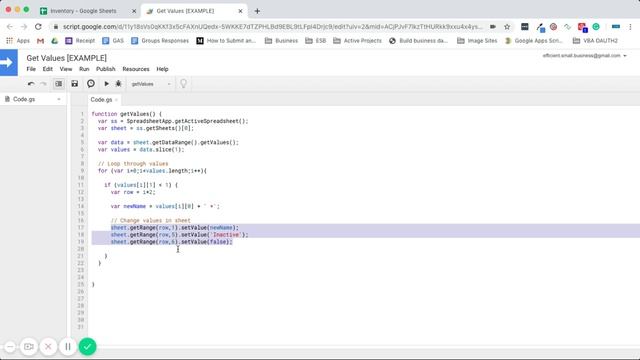This screenshot has width=640, height=360.
Task: Open the Edit menu
Action: click(47, 69)
